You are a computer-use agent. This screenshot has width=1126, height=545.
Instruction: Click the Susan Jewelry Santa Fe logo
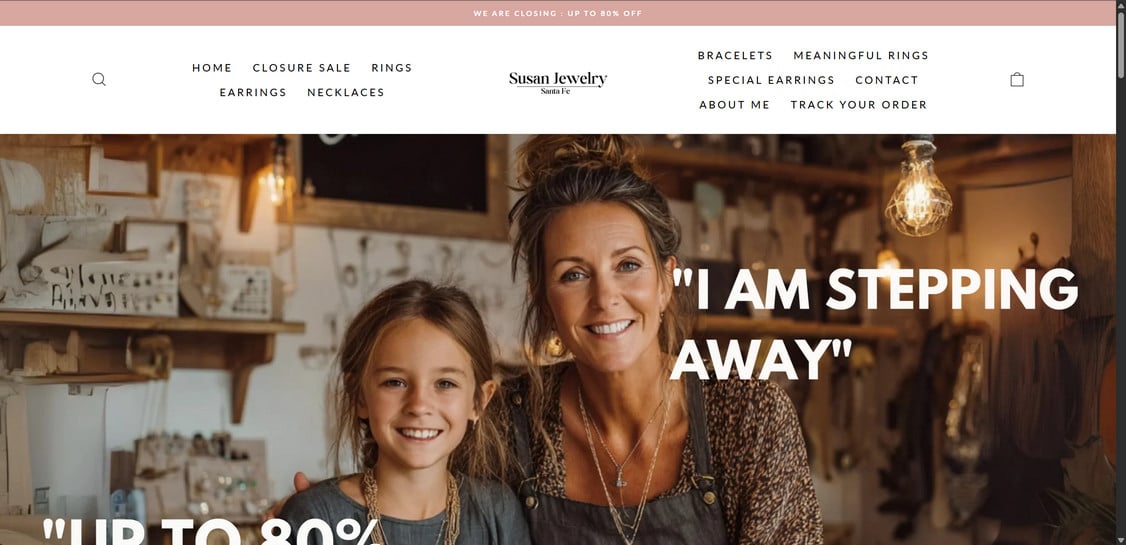coord(558,82)
